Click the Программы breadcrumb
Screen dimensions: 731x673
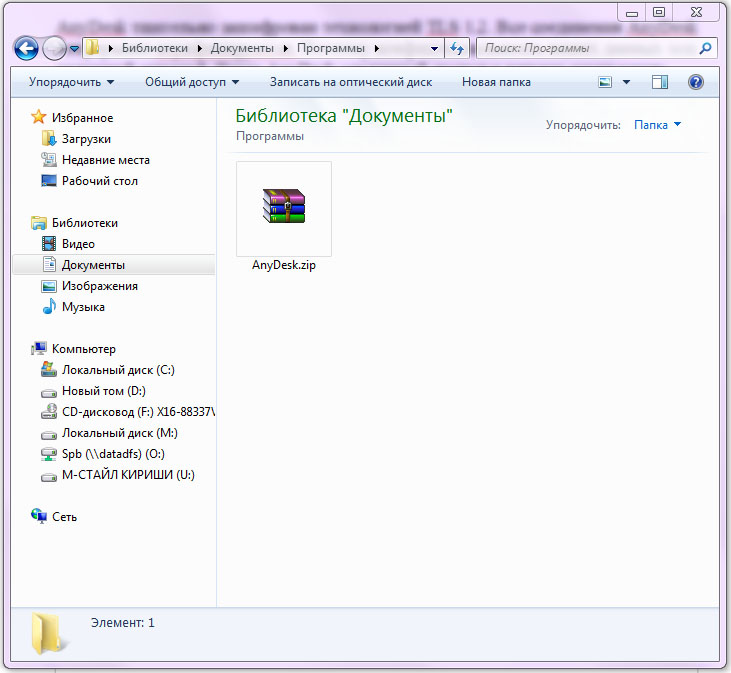tap(331, 48)
